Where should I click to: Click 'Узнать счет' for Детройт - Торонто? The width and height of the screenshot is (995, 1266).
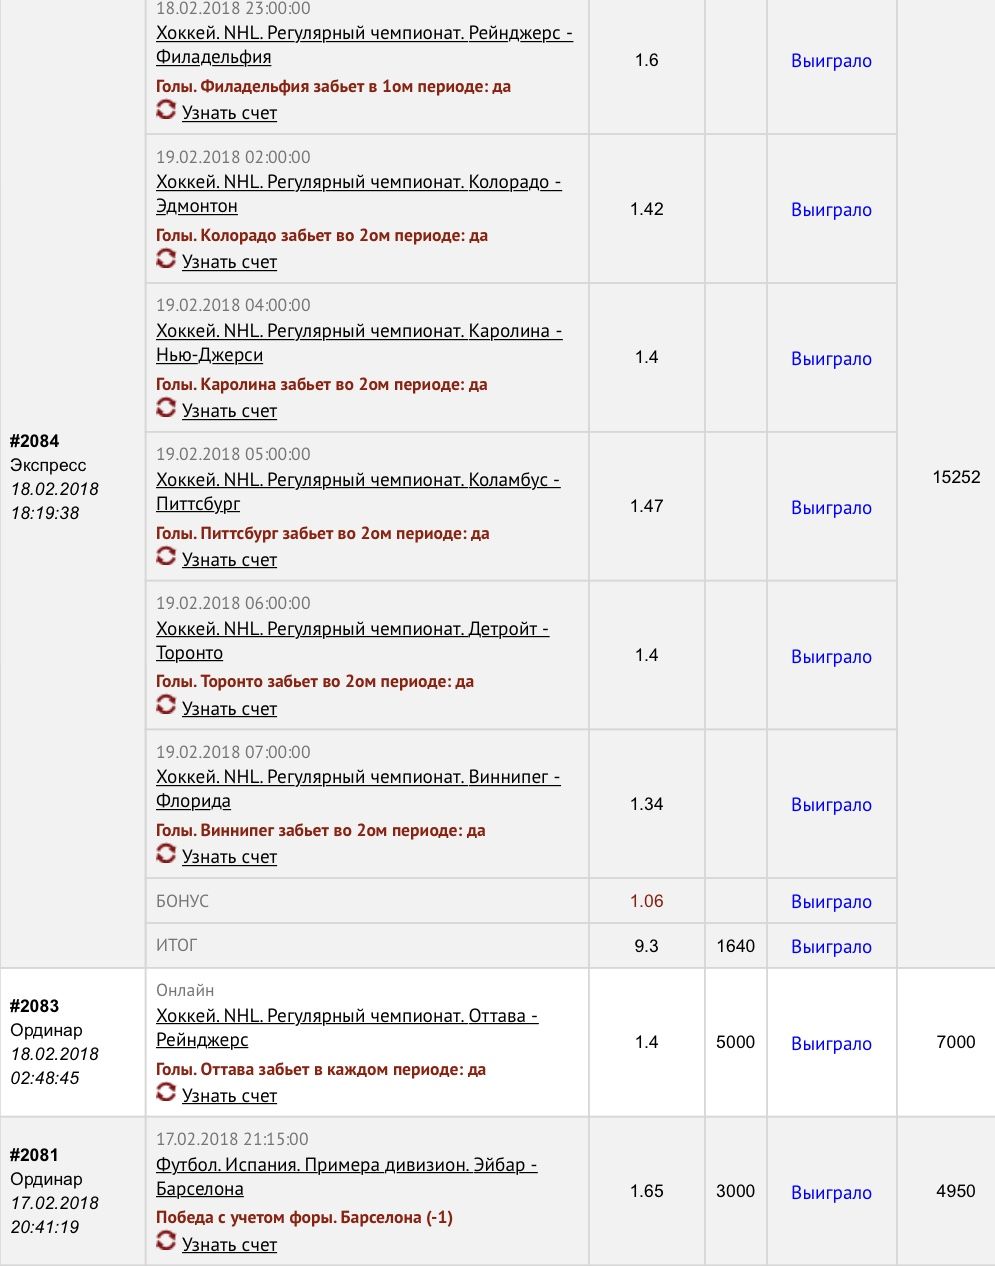click(x=229, y=709)
